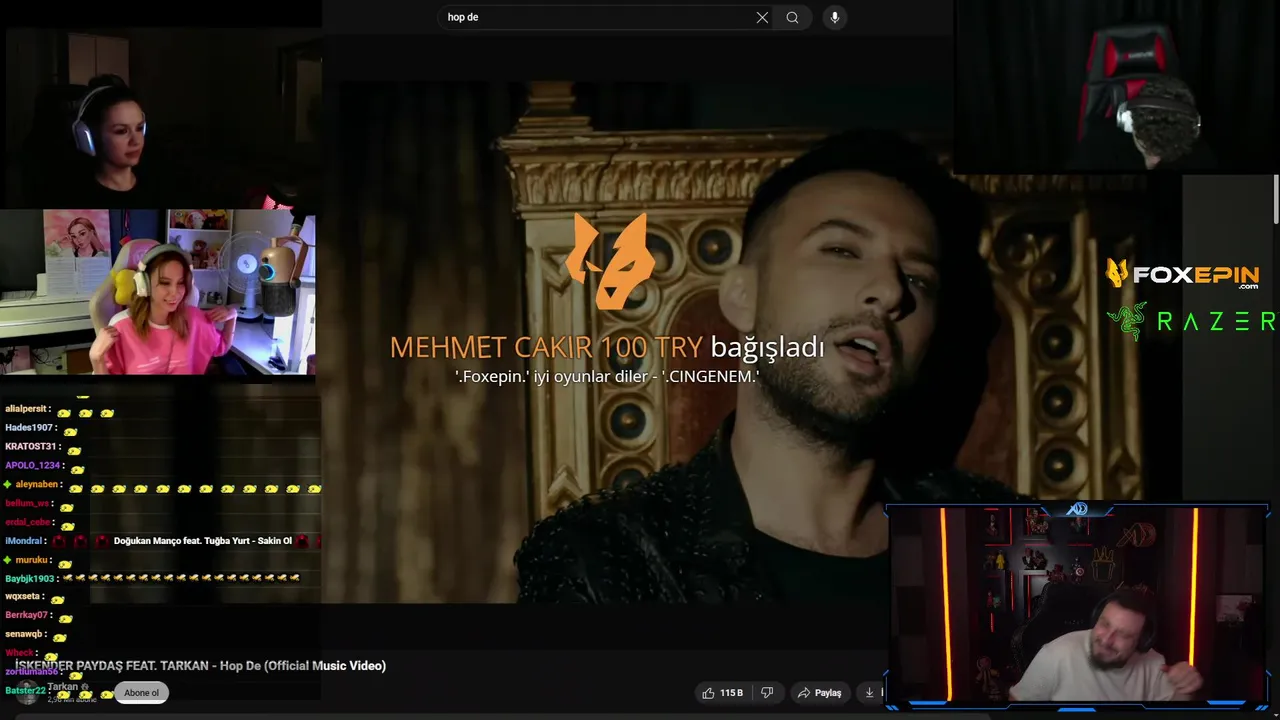Click the donation message '.Foxepin.' iyi oyunlar diler
This screenshot has width=1280, height=720.
(x=607, y=377)
